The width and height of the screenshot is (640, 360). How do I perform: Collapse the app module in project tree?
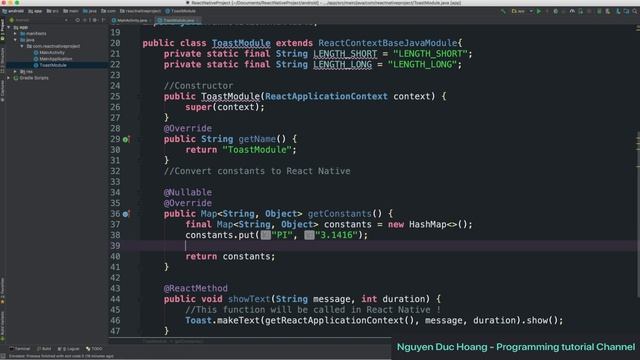pyautogui.click(x=9, y=27)
